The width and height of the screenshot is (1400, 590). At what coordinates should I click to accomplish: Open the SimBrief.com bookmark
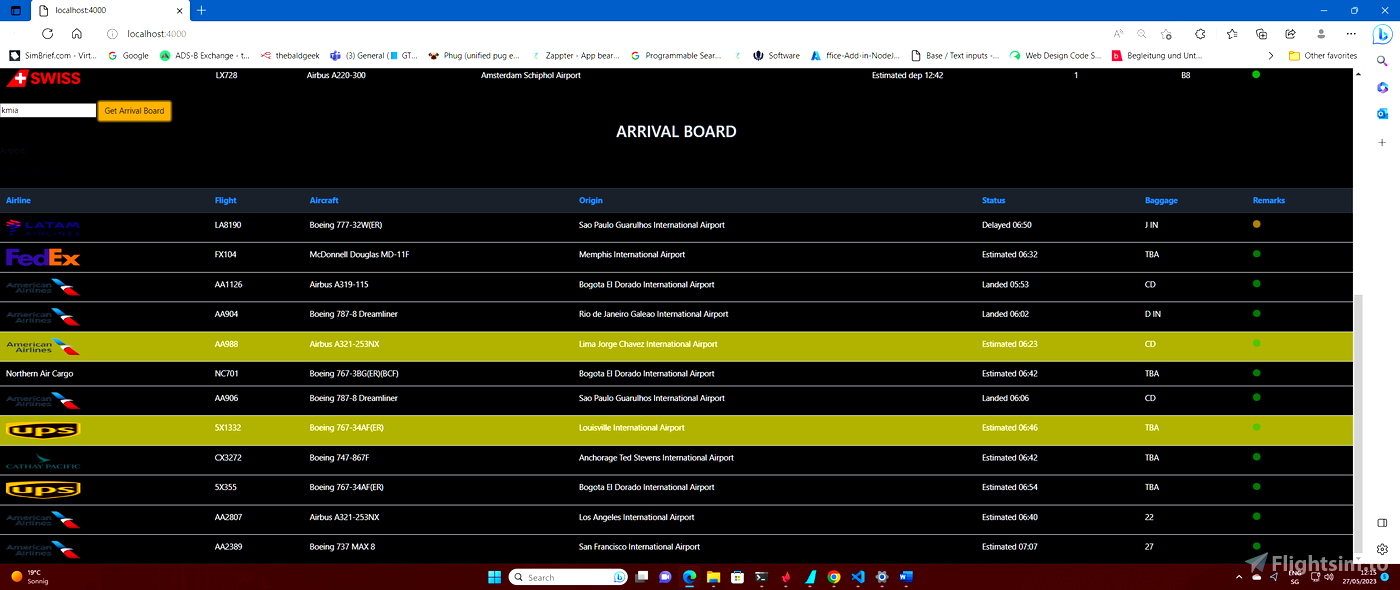(x=54, y=56)
